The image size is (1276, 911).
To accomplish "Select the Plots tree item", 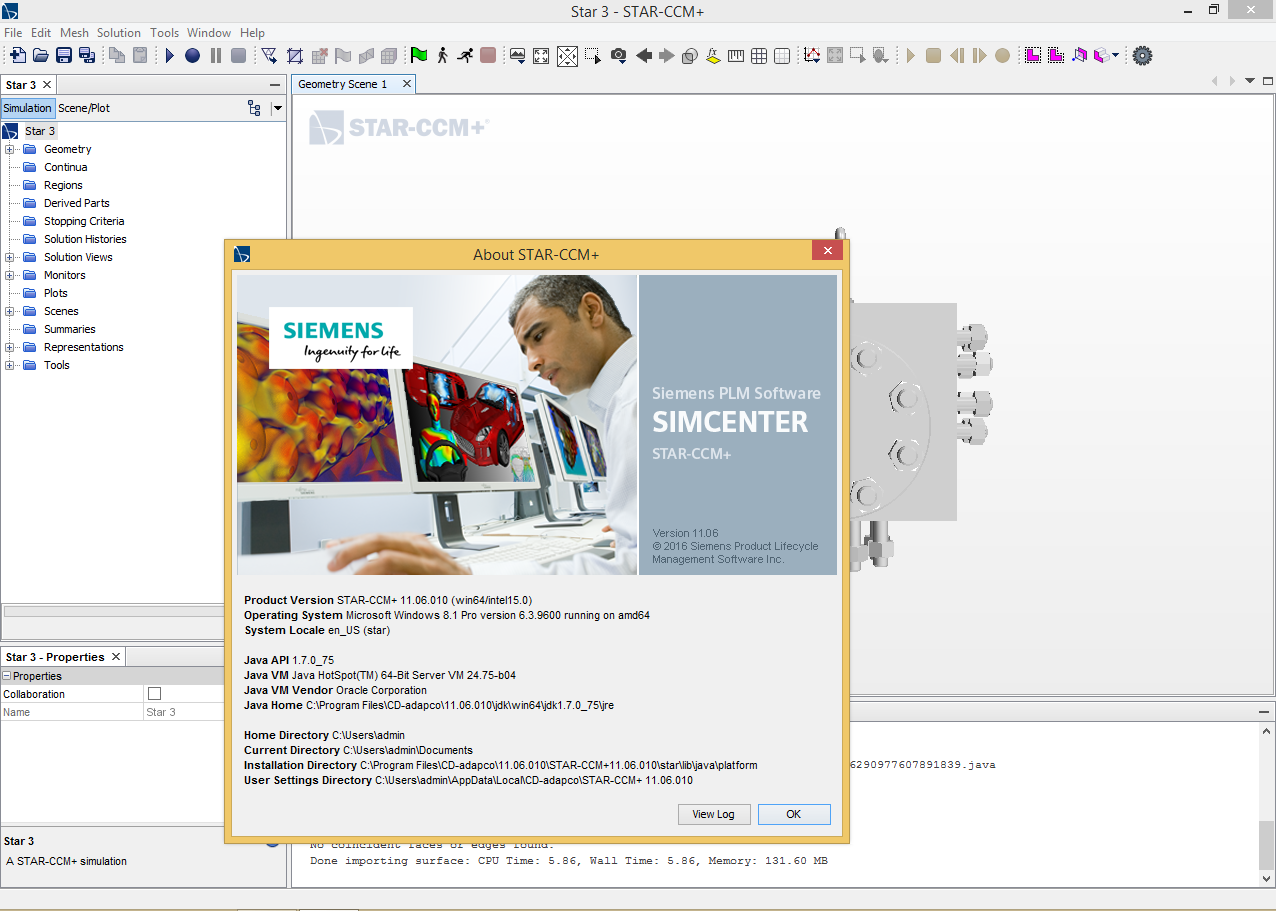I will click(56, 293).
